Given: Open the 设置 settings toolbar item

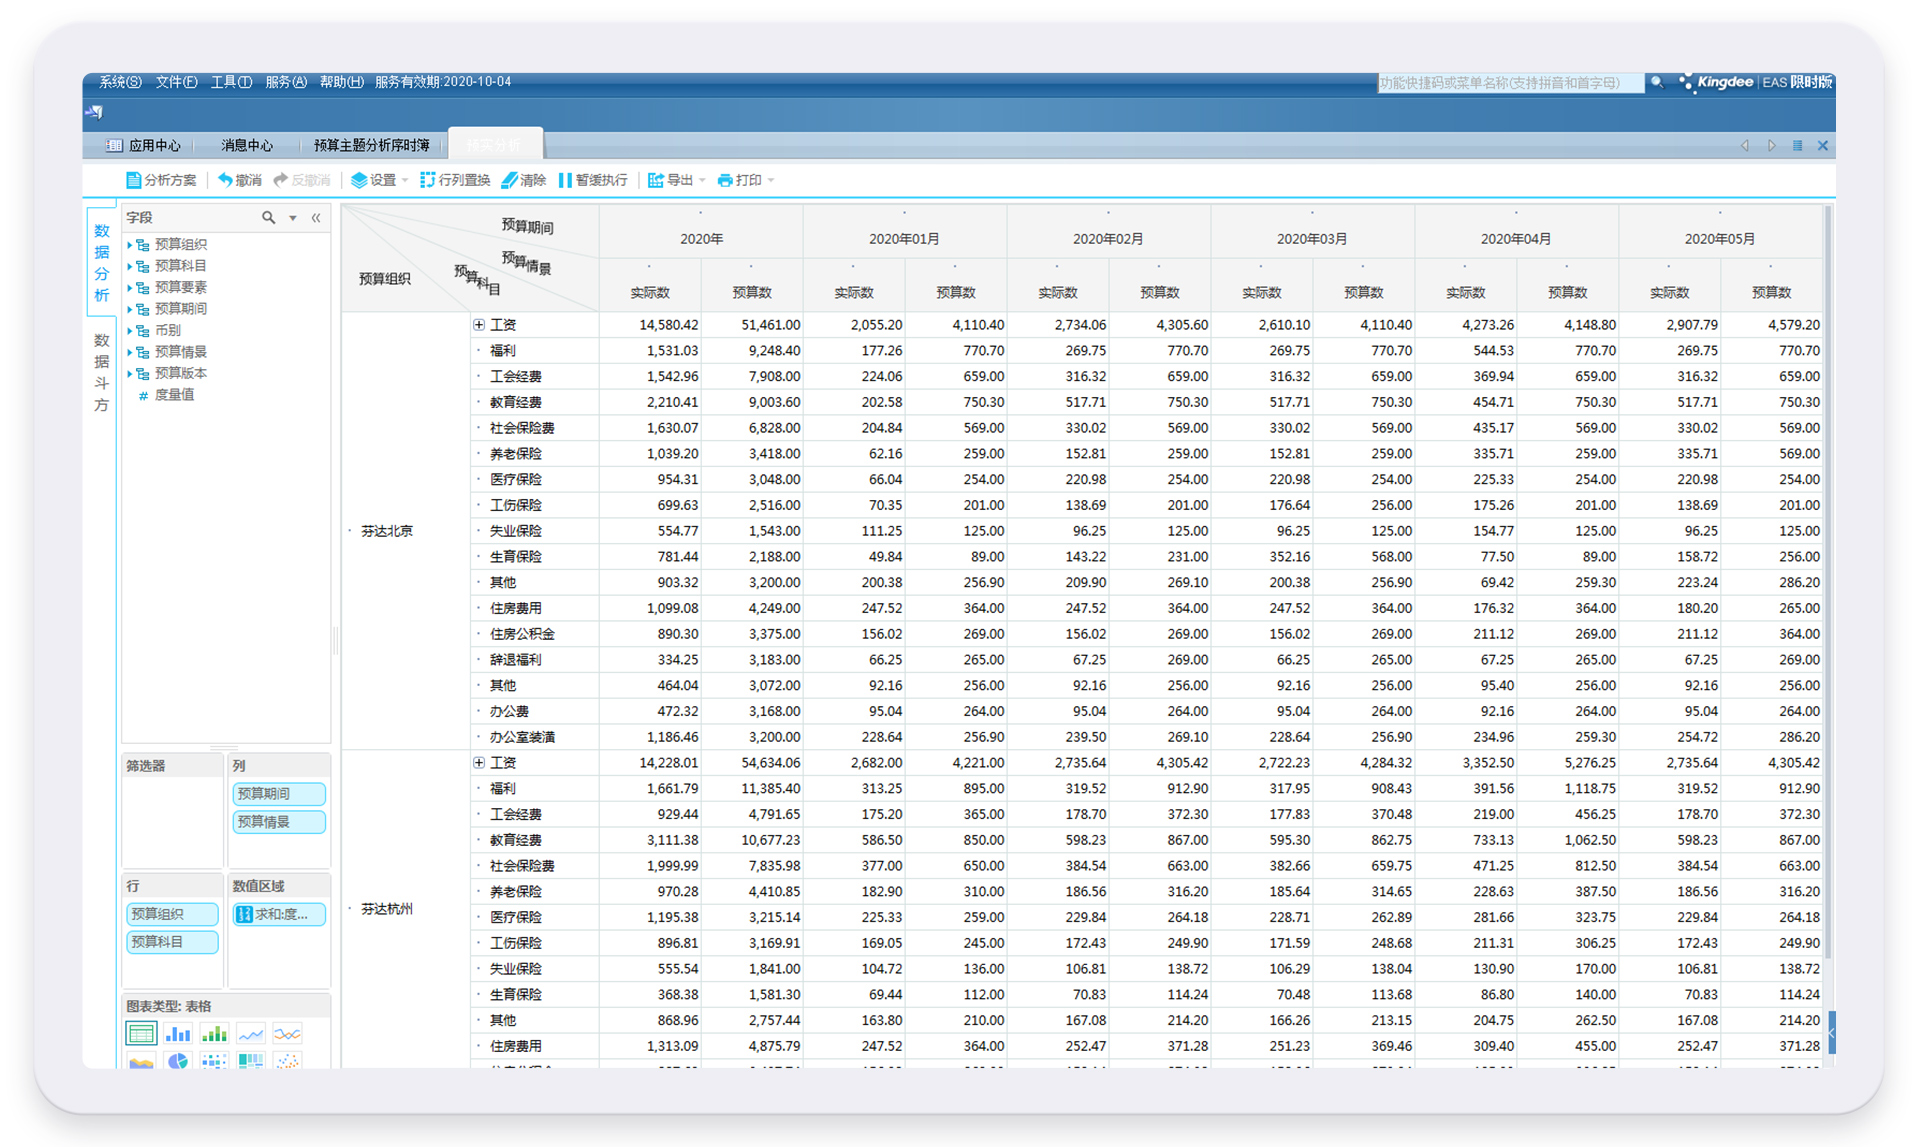Looking at the screenshot, I should [x=374, y=180].
